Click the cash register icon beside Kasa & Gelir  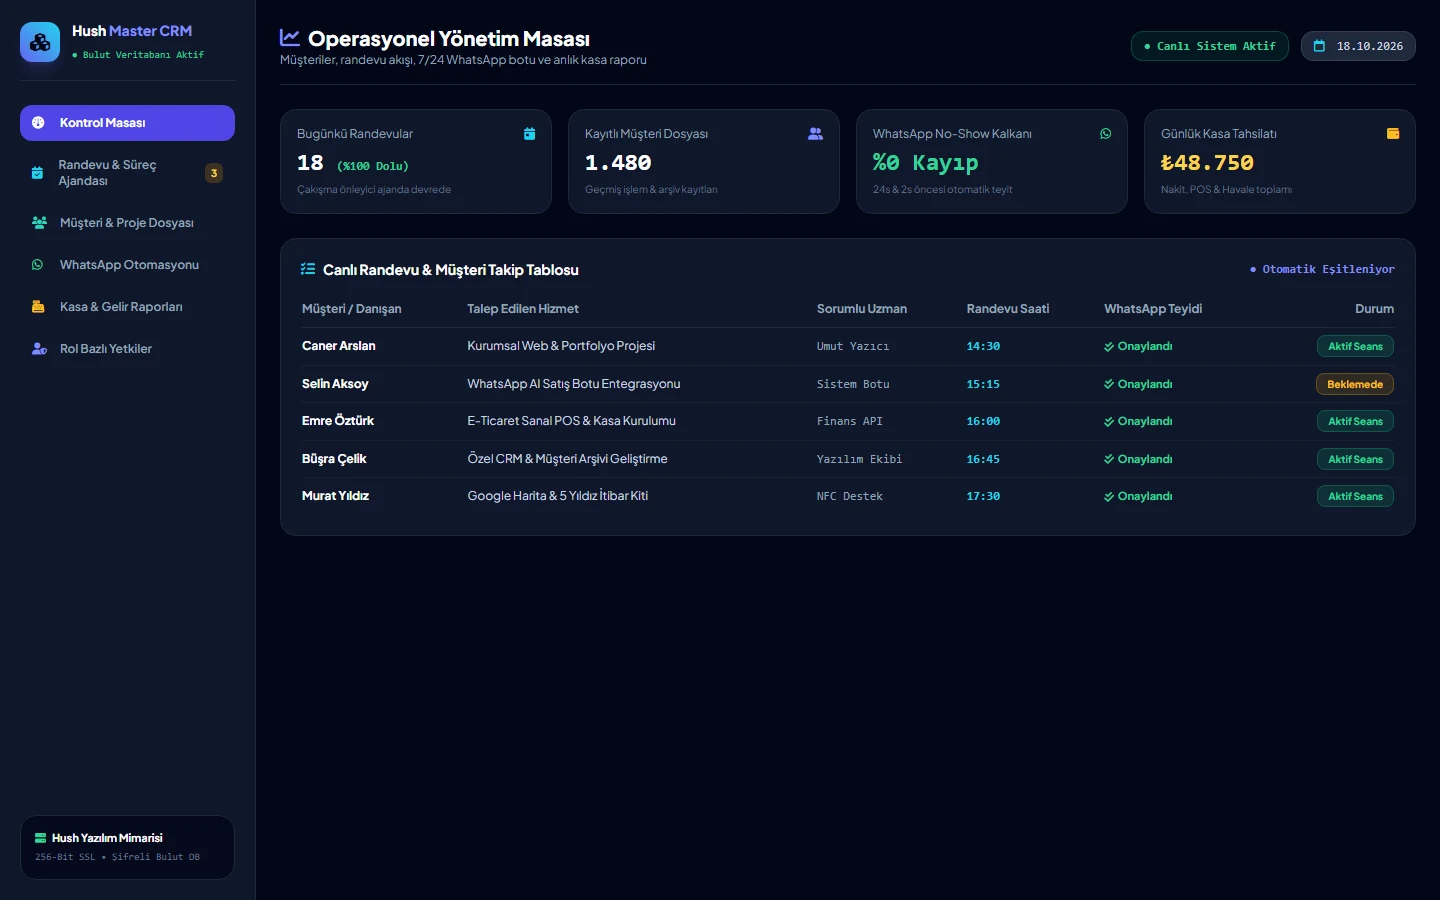tap(38, 307)
